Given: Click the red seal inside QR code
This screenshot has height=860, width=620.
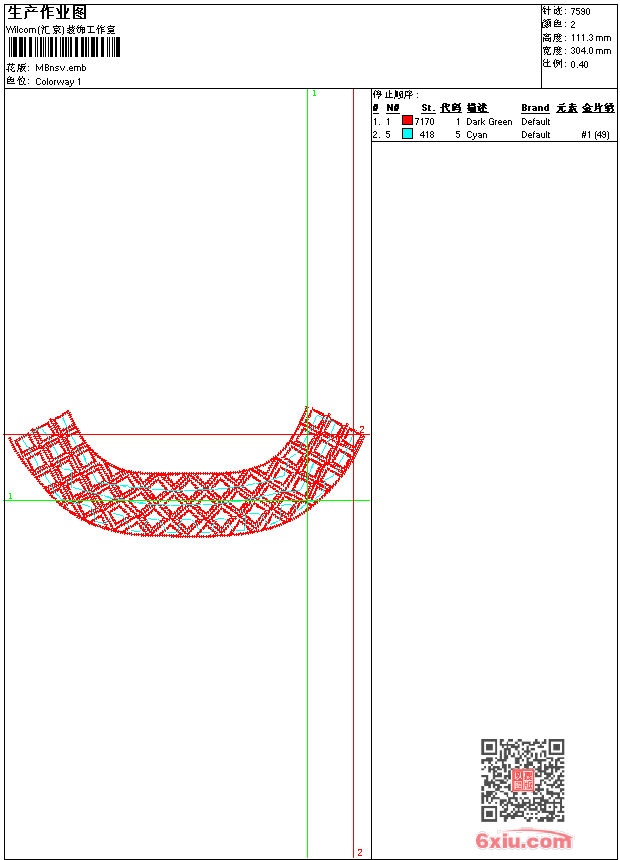Looking at the screenshot, I should (522, 780).
